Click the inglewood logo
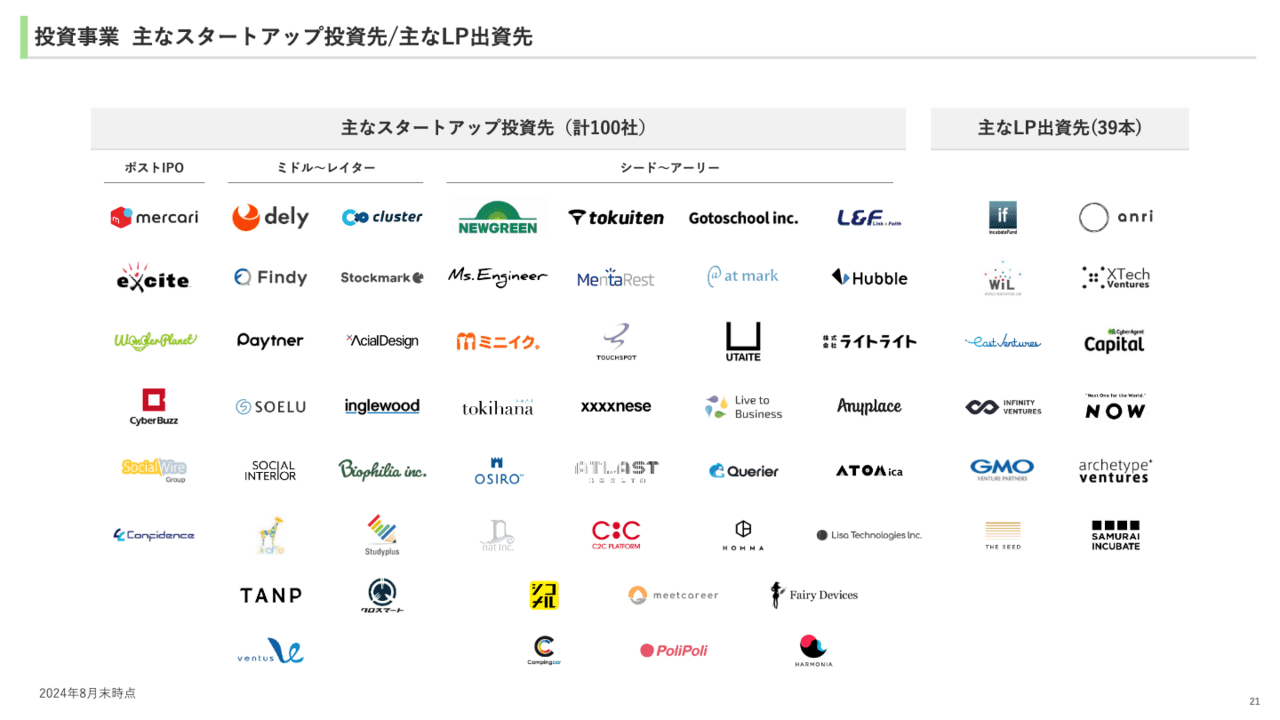 382,406
